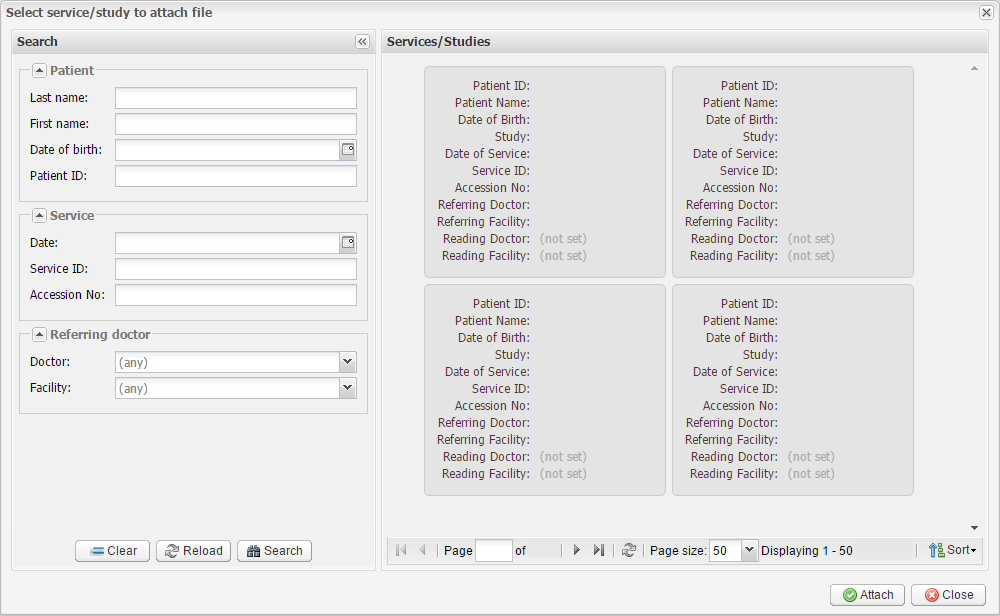This screenshot has width=1000, height=616.
Task: Focus the Patient ID search field
Action: tap(236, 177)
